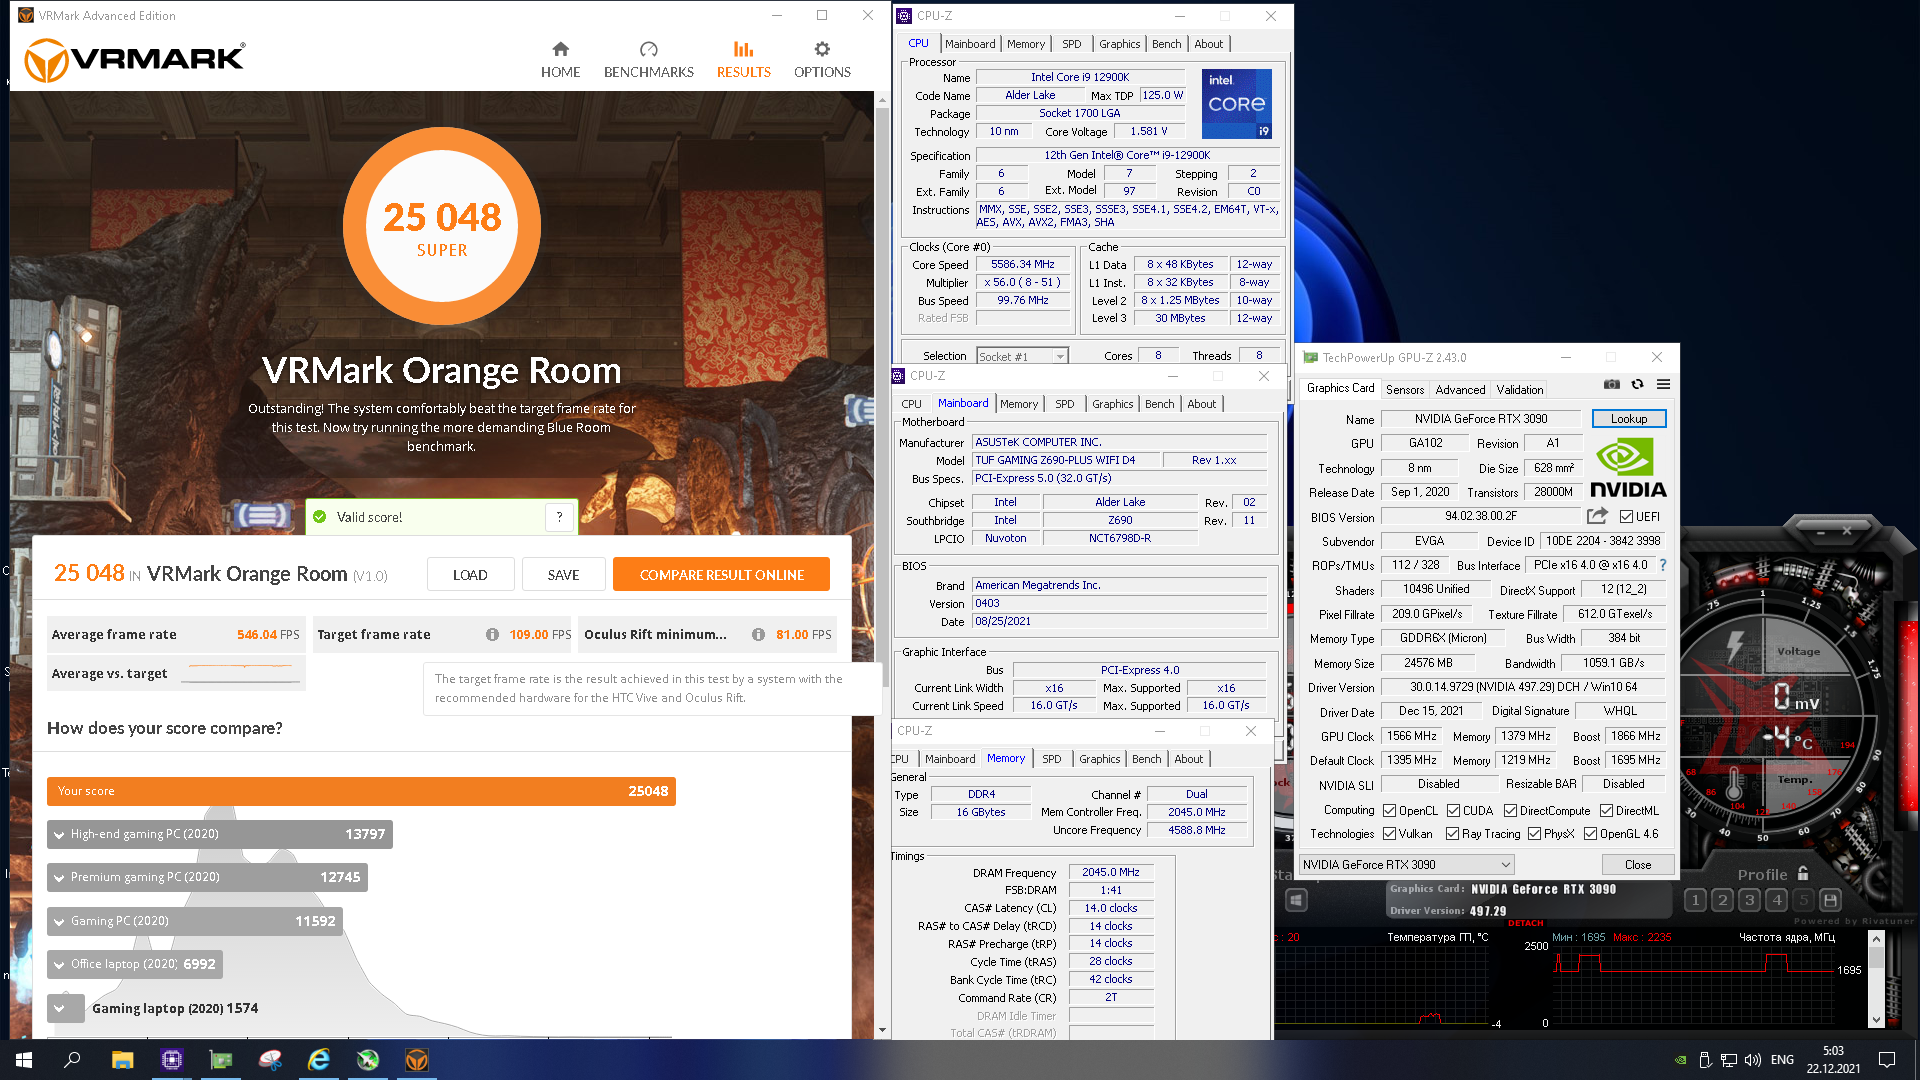
Task: Click the GPU-Z BIOS export share icon
Action: (x=1597, y=516)
